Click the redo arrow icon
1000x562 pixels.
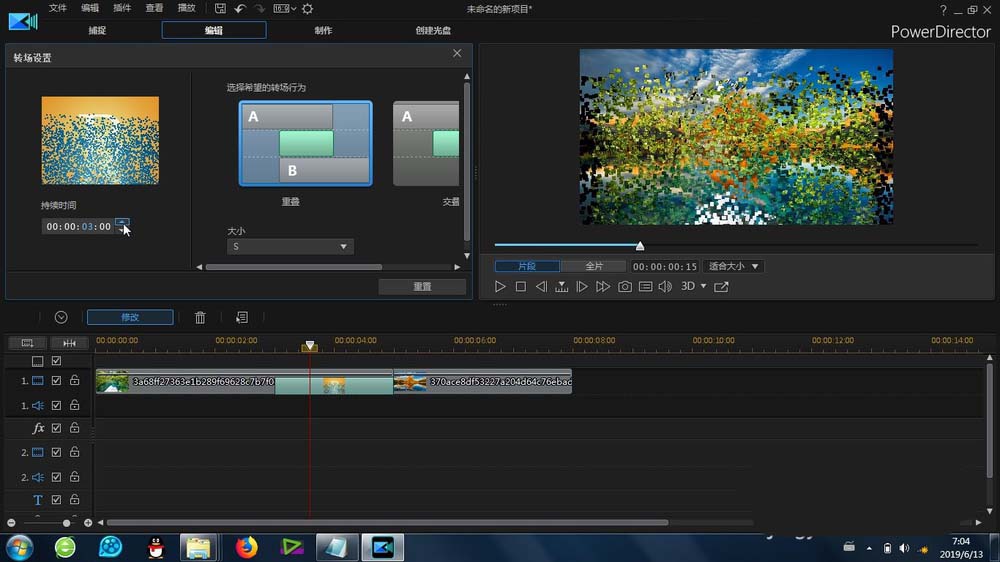pos(260,8)
